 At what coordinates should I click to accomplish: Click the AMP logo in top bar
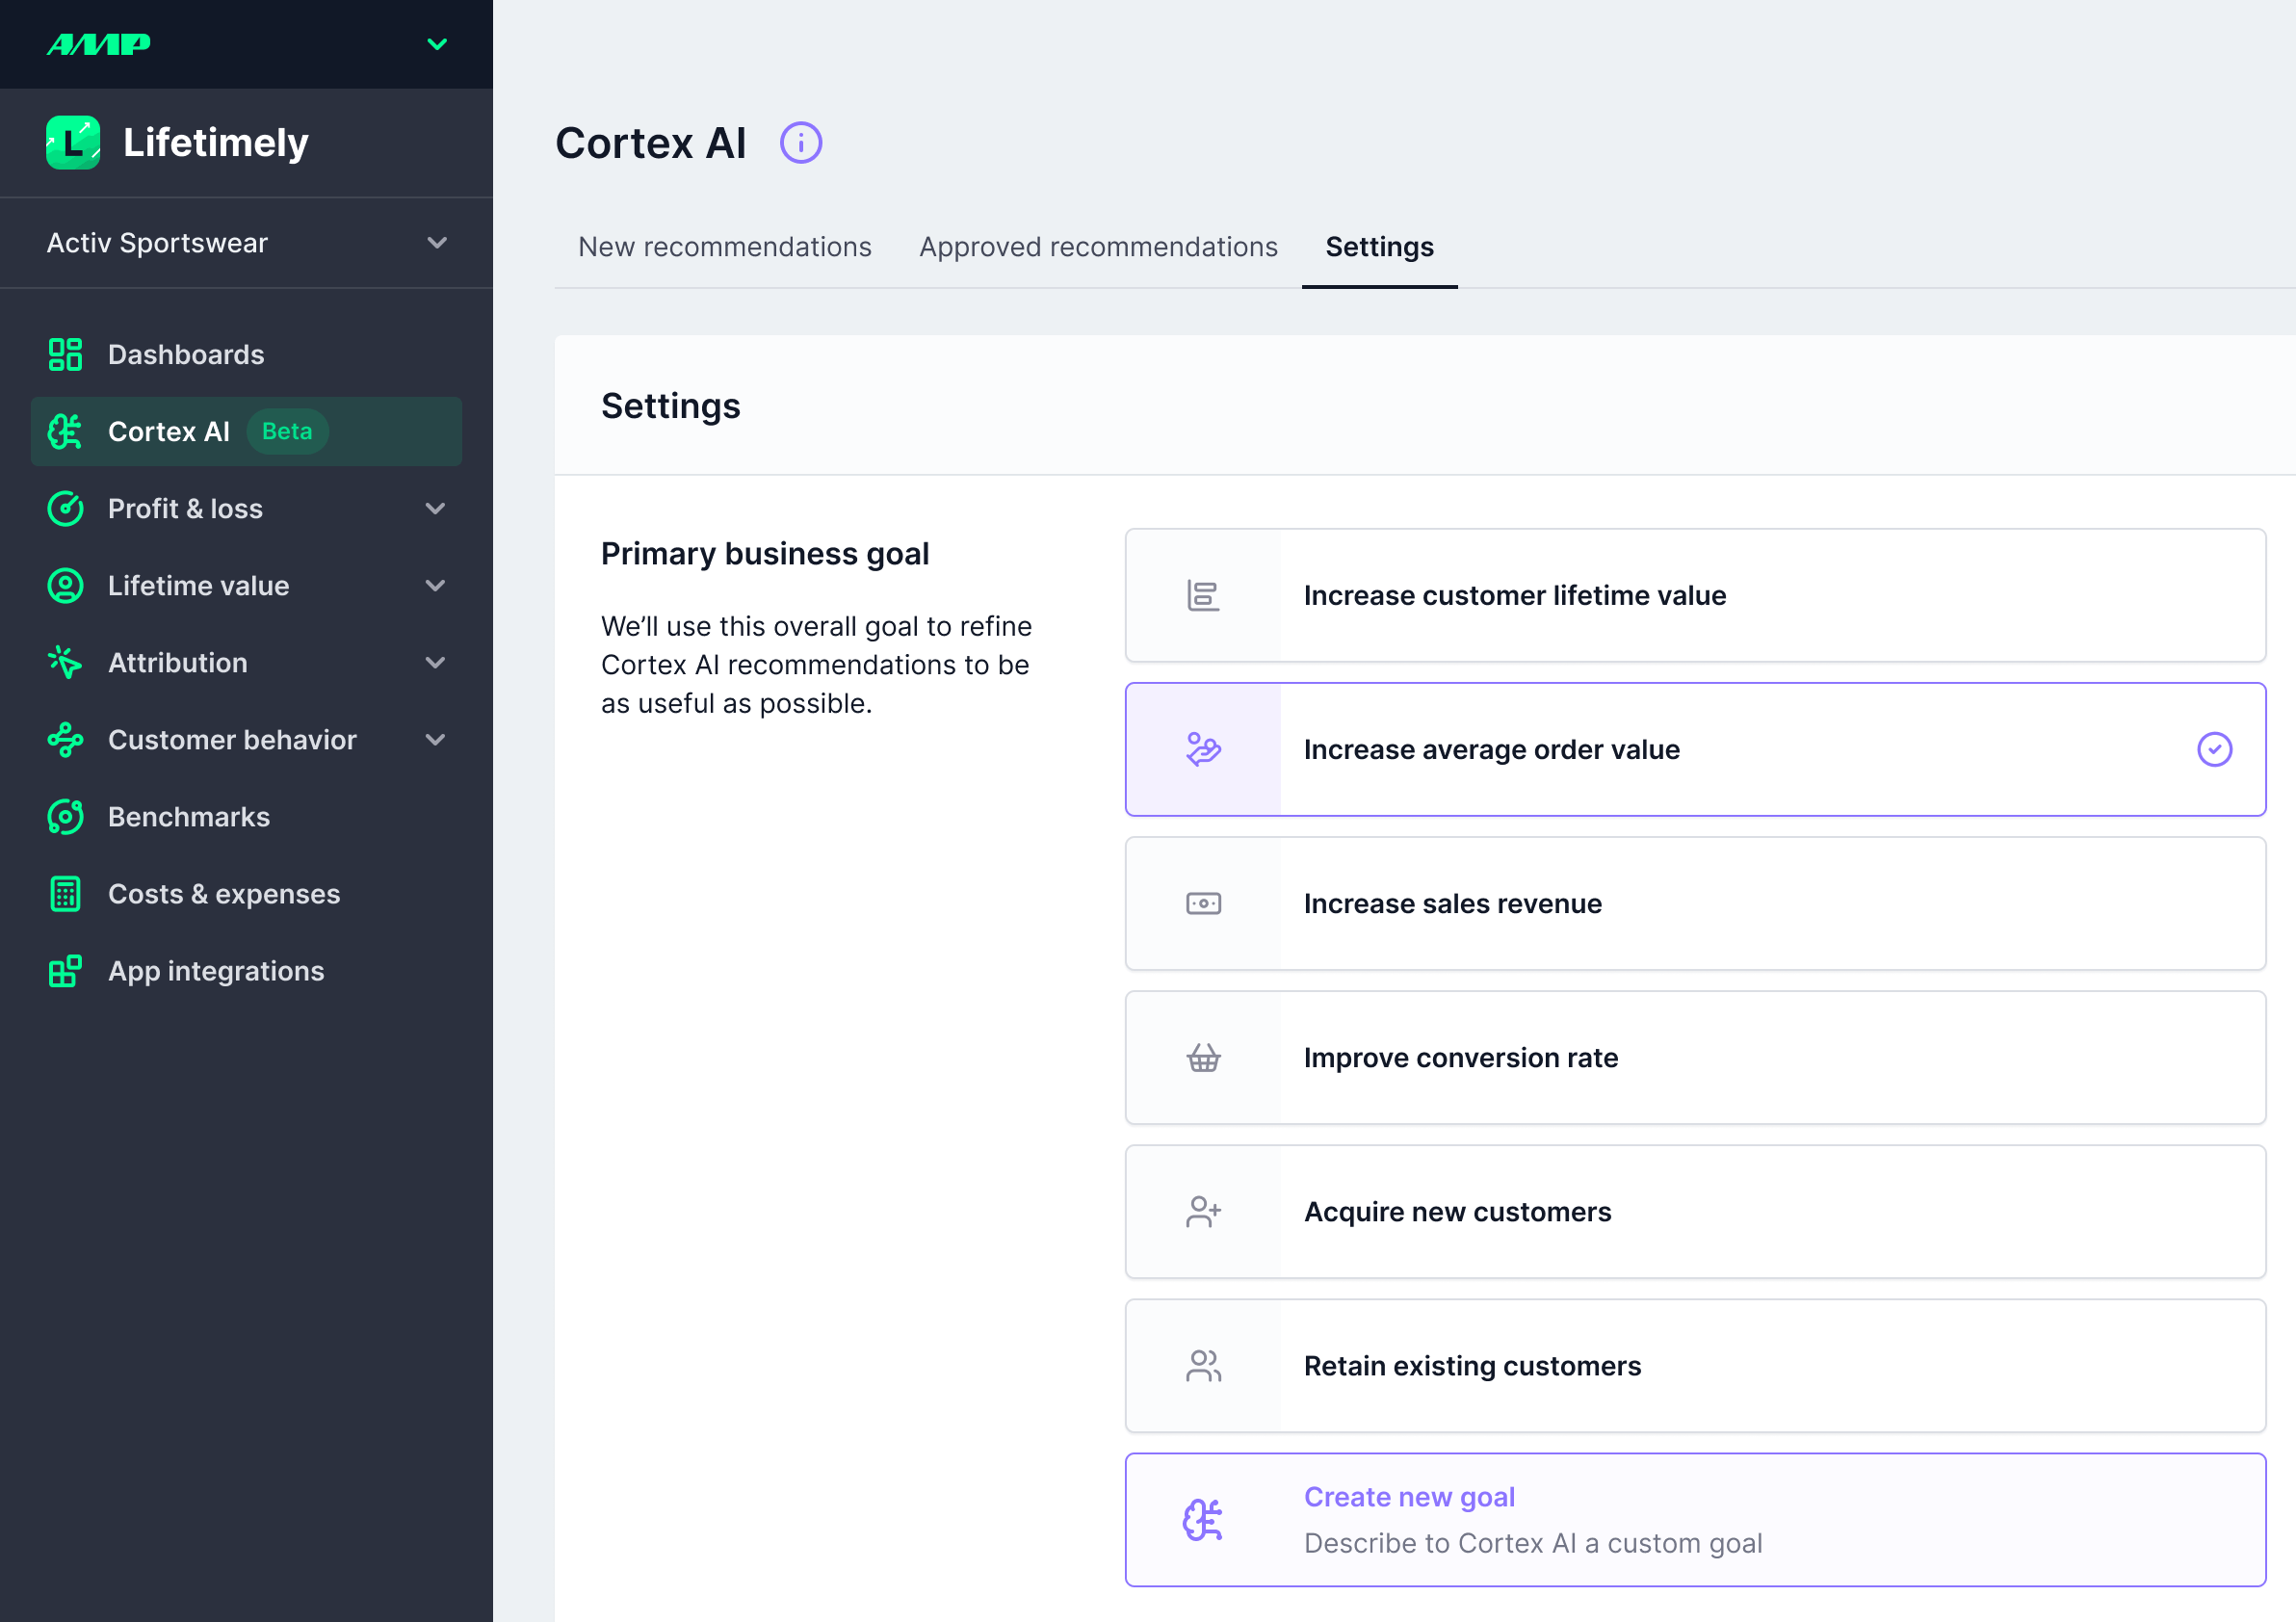tap(99, 44)
